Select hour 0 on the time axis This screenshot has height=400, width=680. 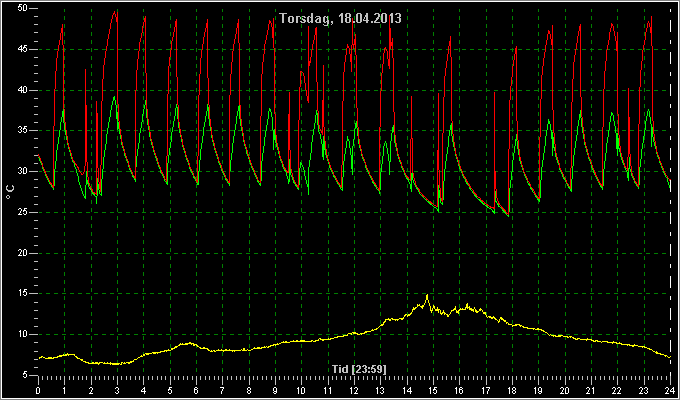point(38,390)
